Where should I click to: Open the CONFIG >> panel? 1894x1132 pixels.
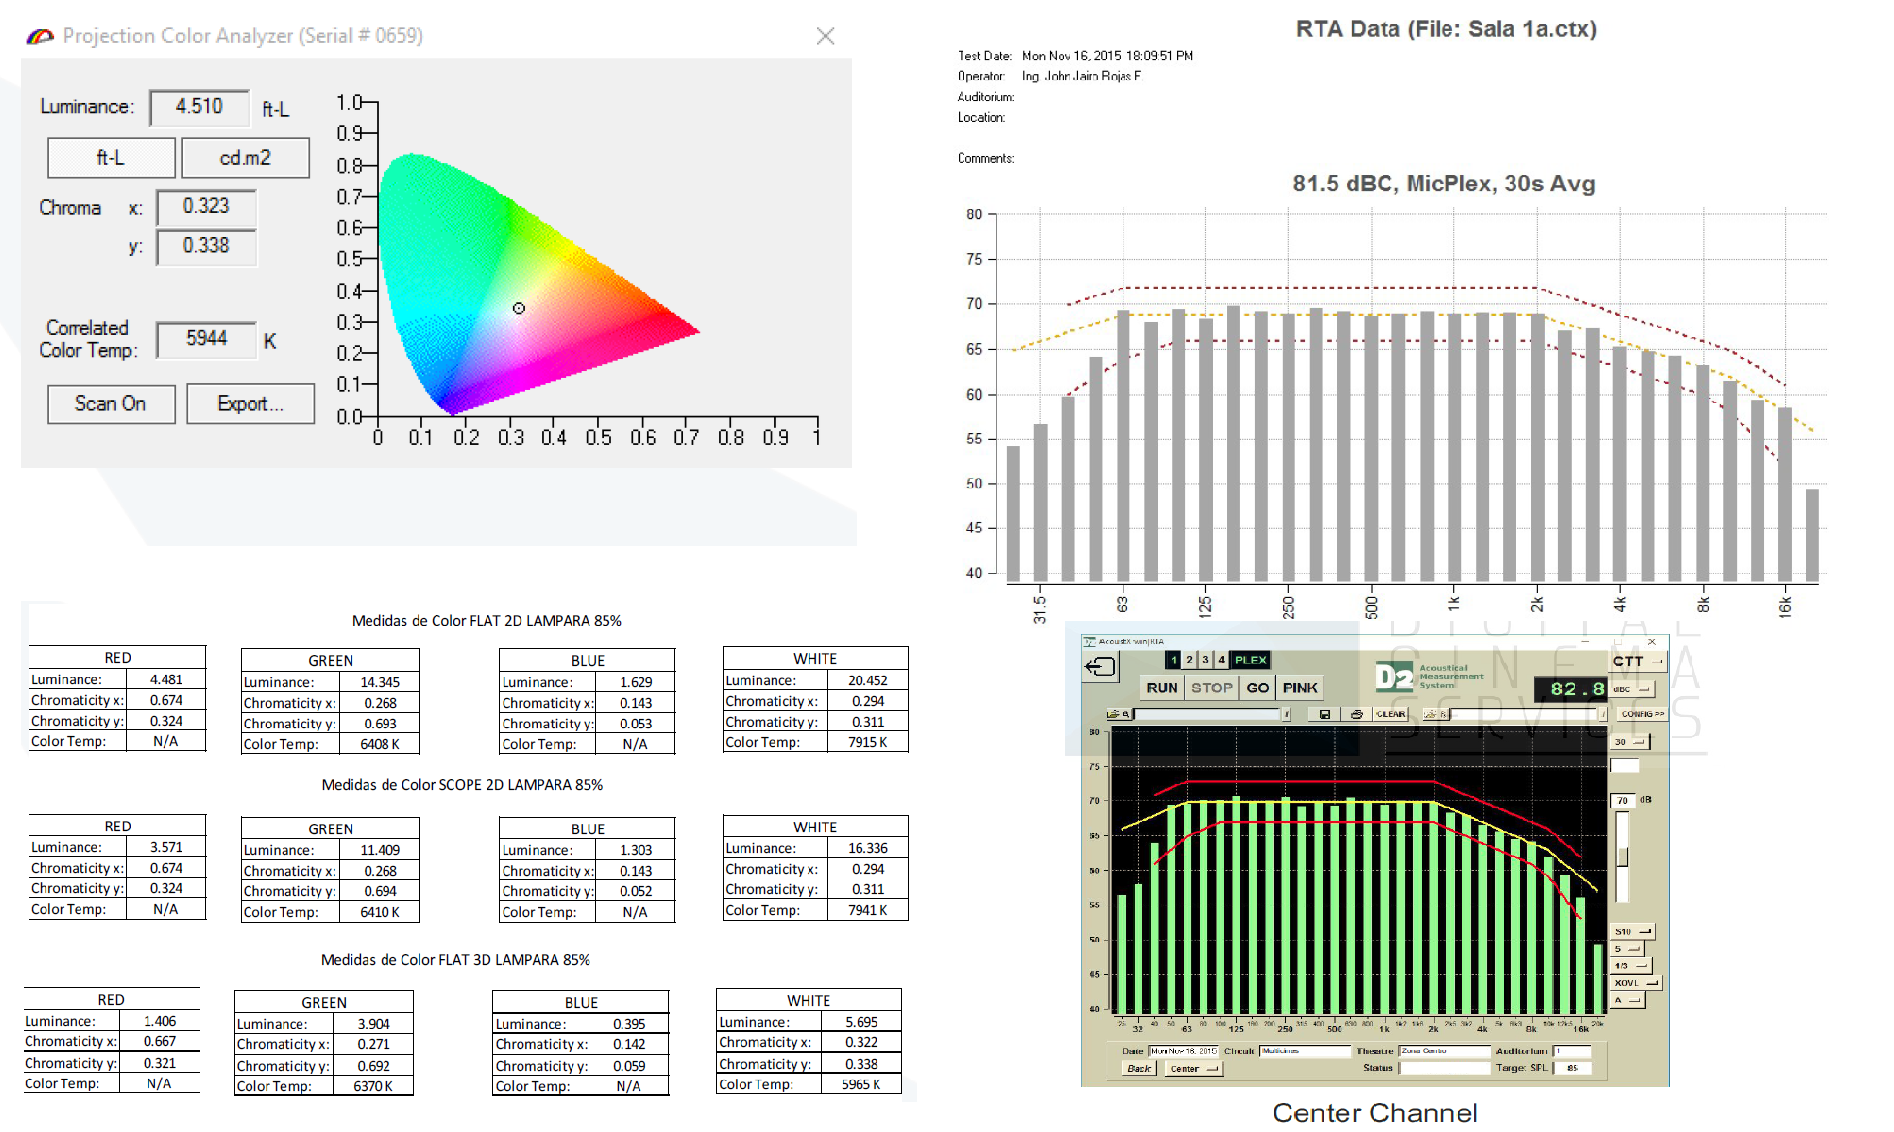(1642, 714)
